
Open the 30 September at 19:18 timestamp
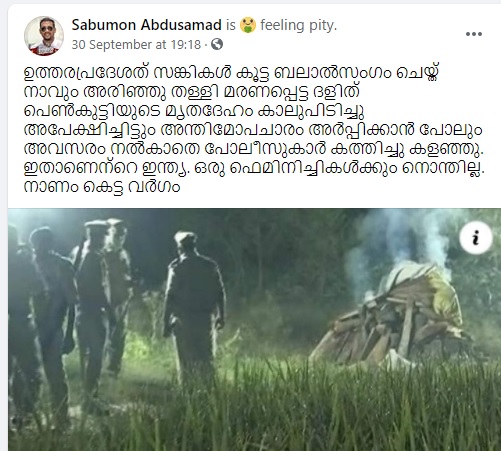(136, 44)
